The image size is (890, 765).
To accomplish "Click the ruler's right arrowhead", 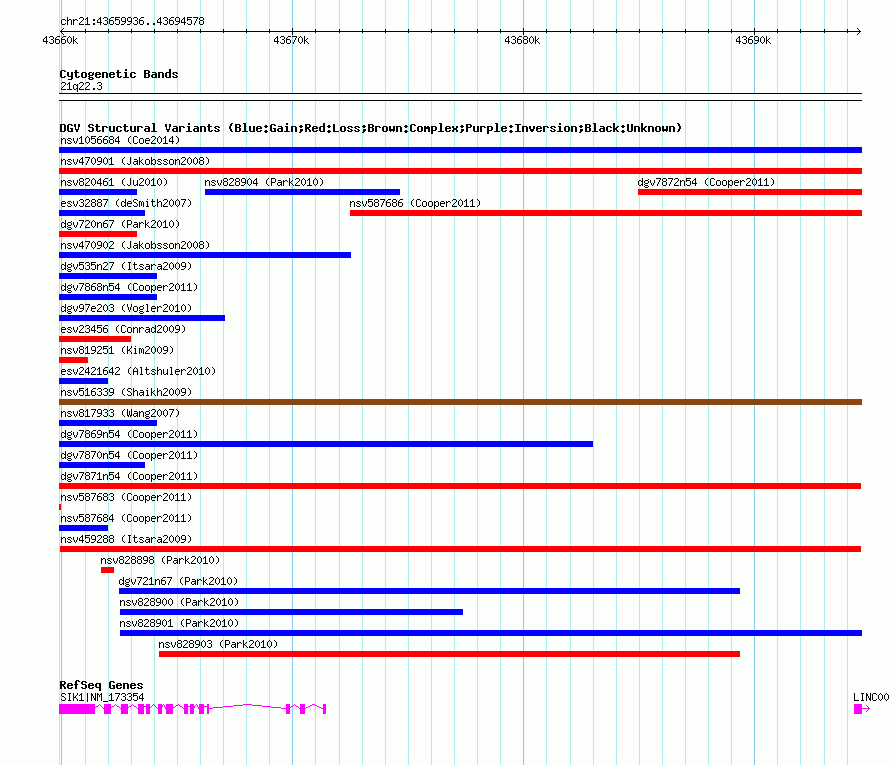I will tap(858, 32).
